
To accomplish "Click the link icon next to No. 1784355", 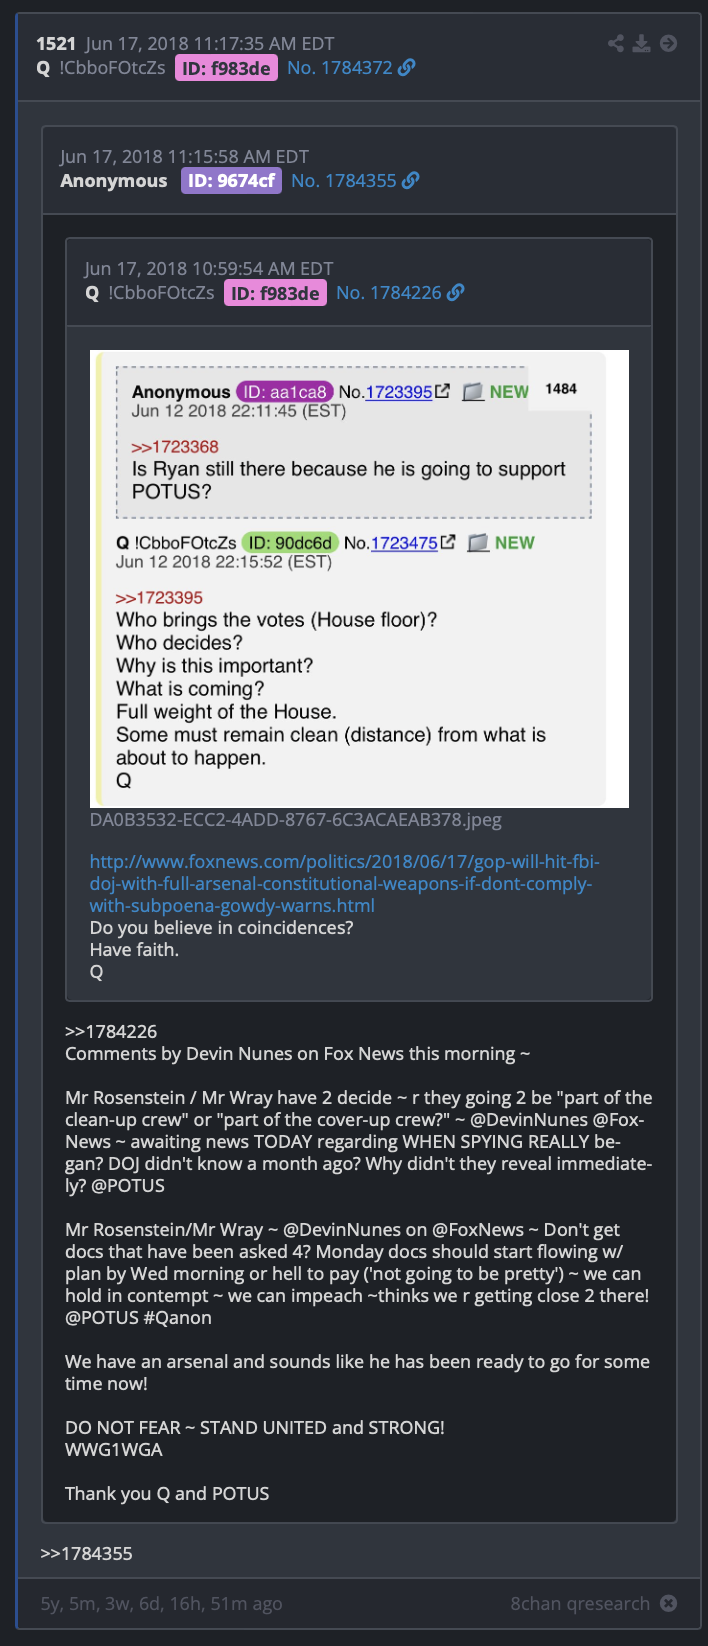I will pos(410,181).
